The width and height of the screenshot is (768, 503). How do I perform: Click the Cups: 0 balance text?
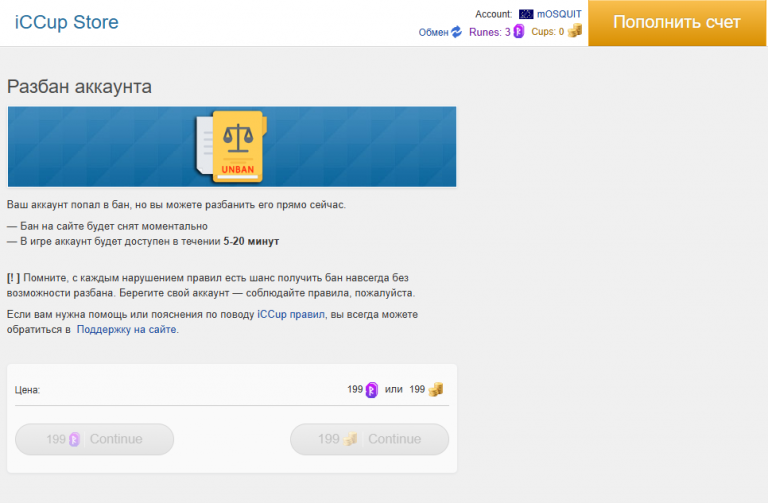(548, 32)
